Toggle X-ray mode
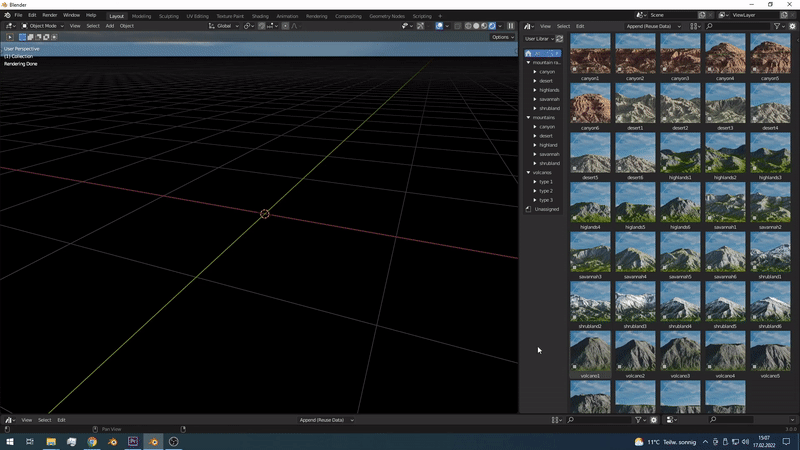The image size is (800, 450). pyautogui.click(x=458, y=26)
